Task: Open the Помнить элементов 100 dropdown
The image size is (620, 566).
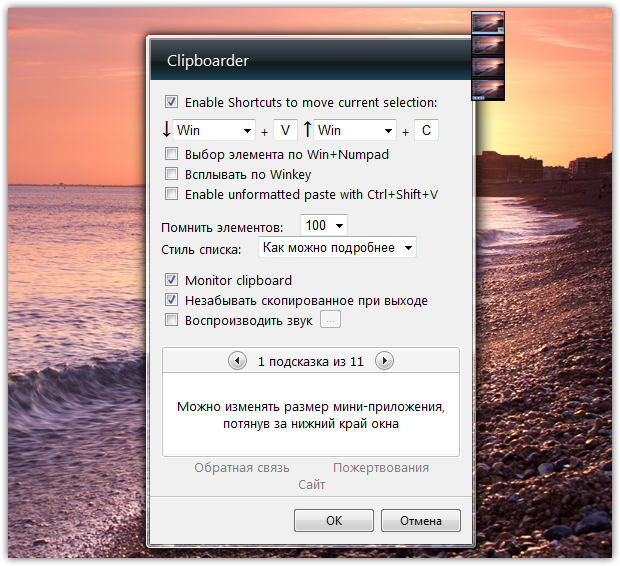Action: [x=324, y=225]
